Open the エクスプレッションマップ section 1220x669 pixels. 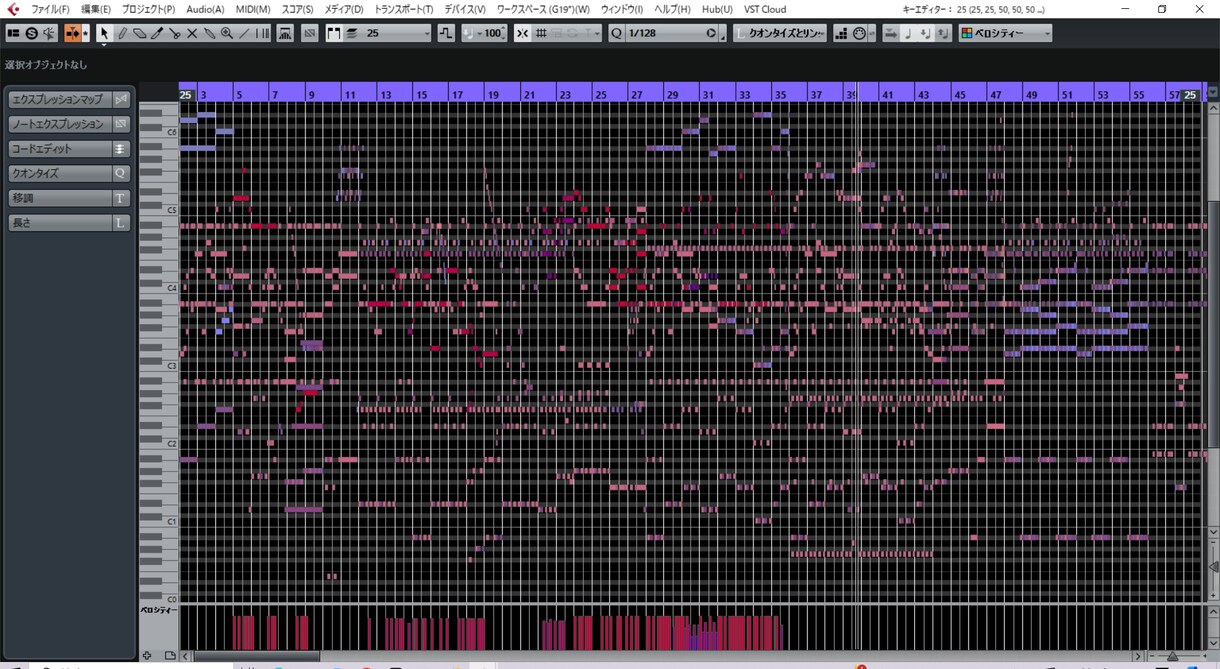click(x=59, y=100)
